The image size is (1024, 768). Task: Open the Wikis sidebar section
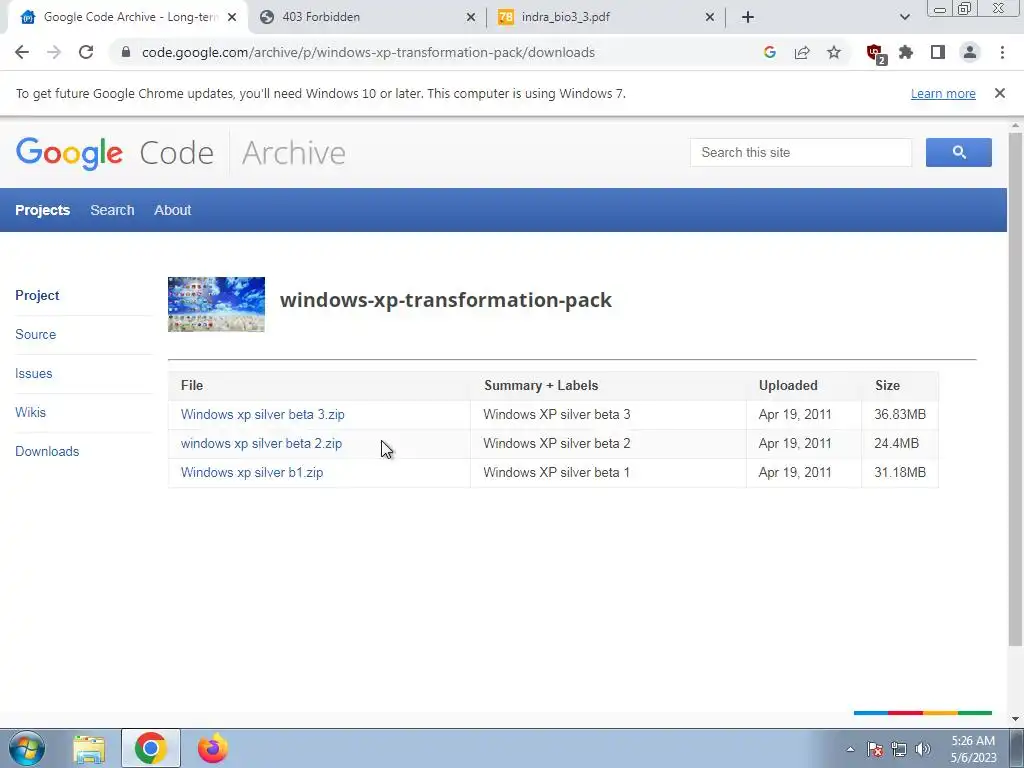pyautogui.click(x=30, y=412)
